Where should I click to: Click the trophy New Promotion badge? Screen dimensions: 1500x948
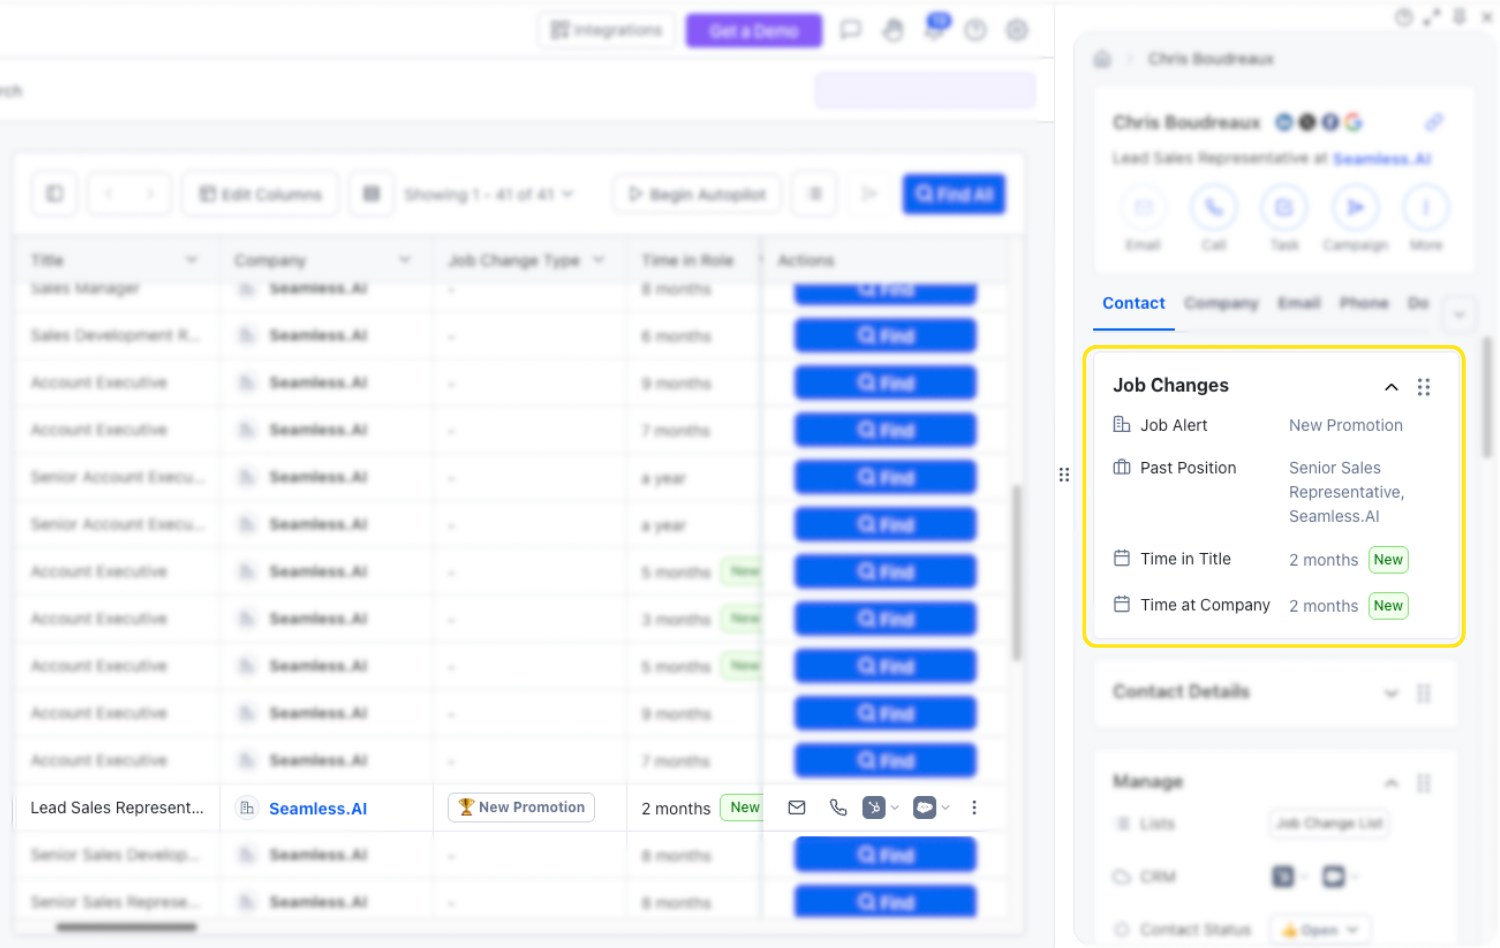click(x=521, y=807)
